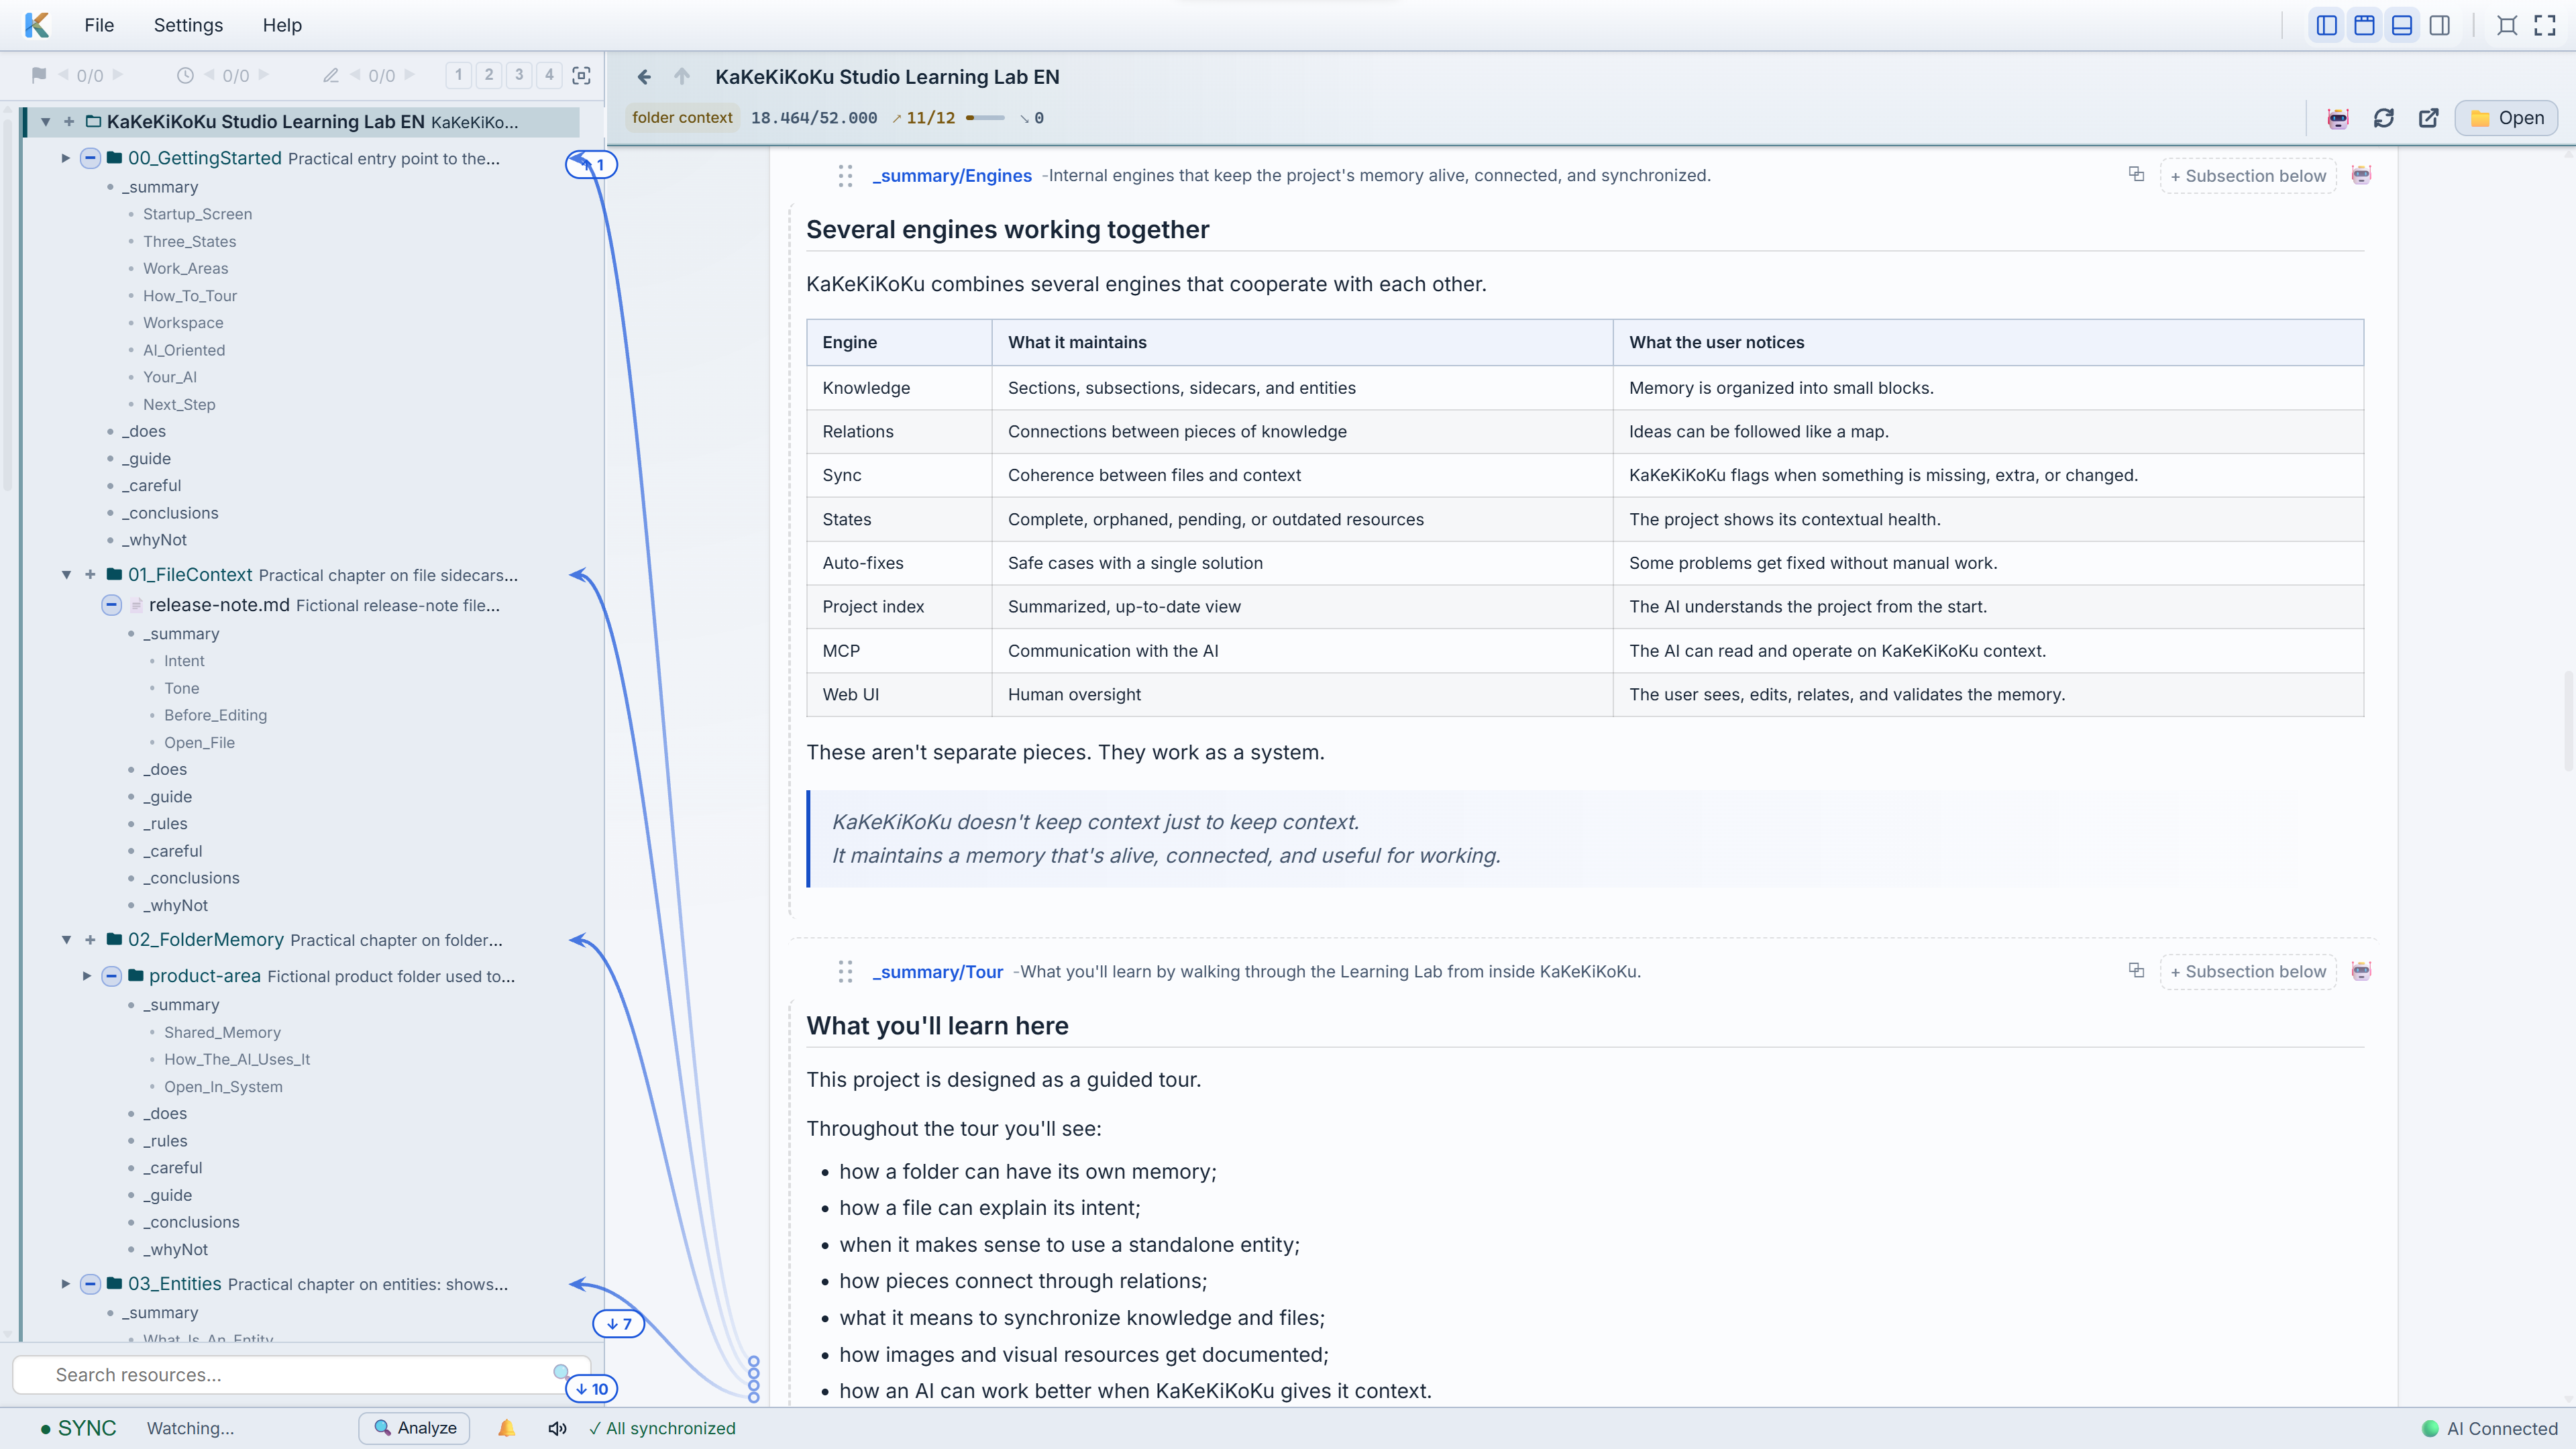Open folder in external window icon
The width and height of the screenshot is (2576, 1449).
pyautogui.click(x=2429, y=118)
